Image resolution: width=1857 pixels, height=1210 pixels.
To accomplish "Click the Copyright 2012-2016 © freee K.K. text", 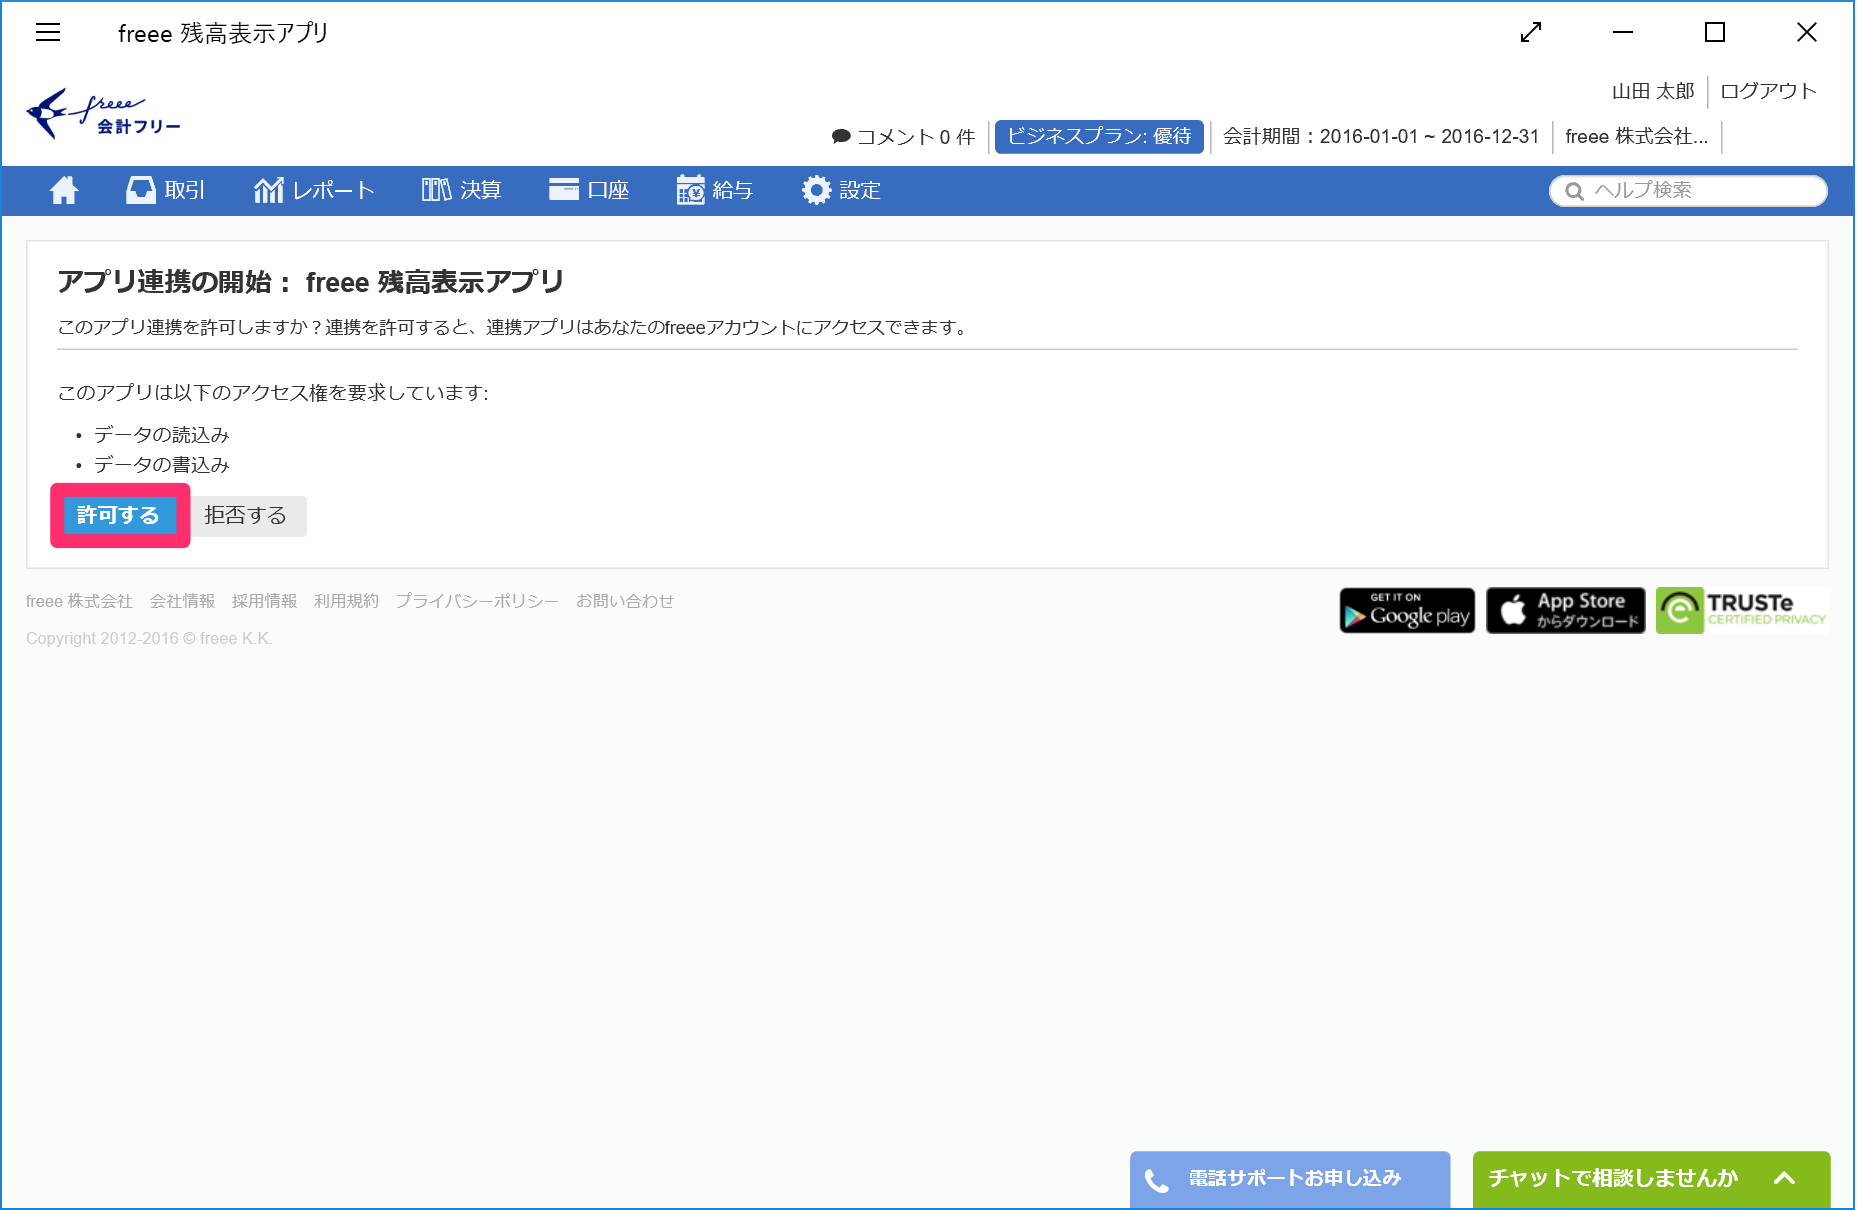I will tap(149, 639).
